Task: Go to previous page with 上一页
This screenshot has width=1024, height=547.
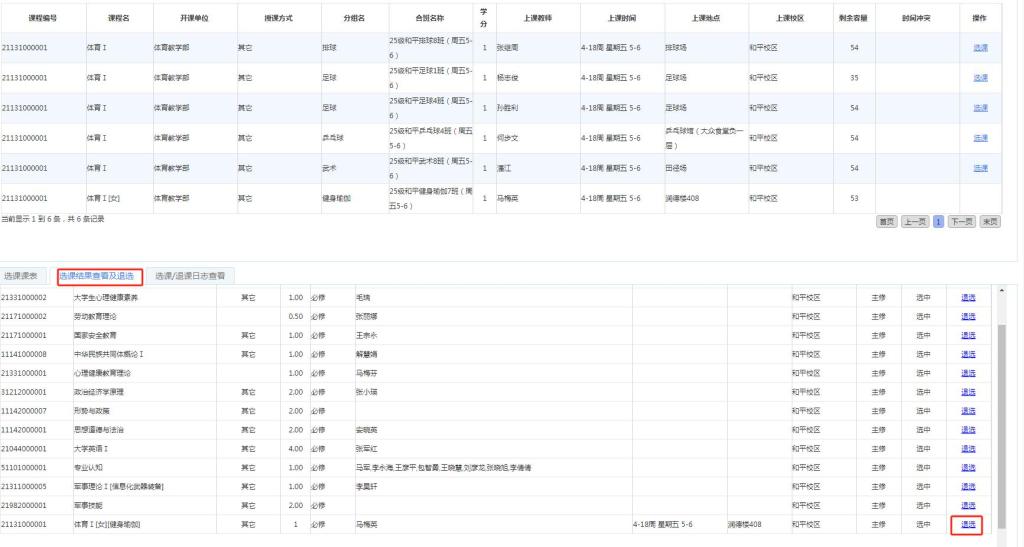Action: pyautogui.click(x=915, y=220)
